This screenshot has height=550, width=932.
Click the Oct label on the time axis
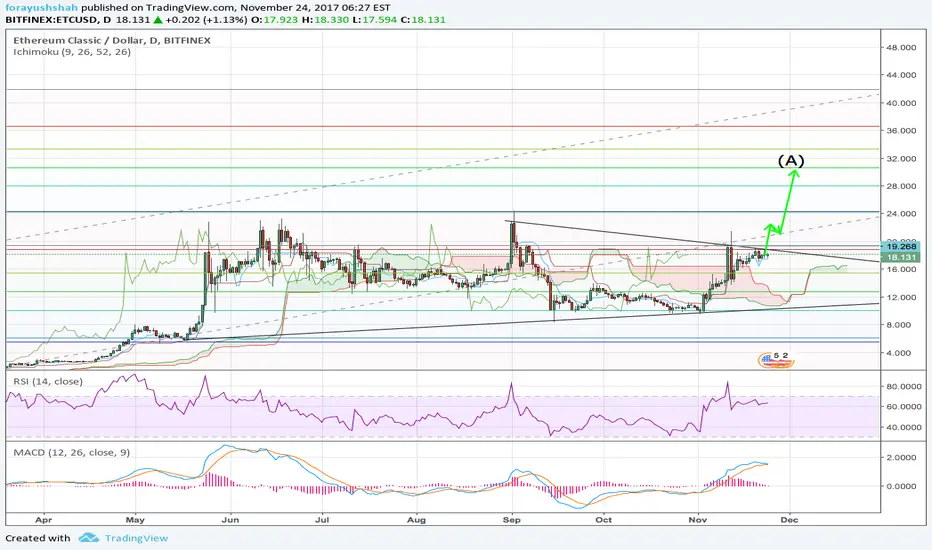[603, 520]
